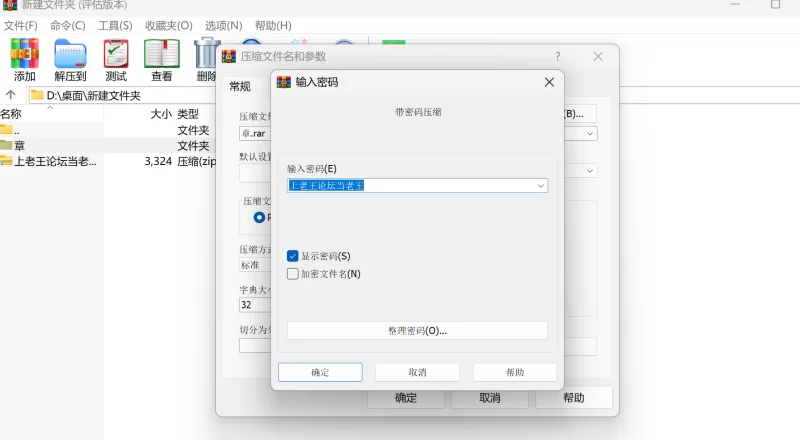Screen dimensions: 800x440
Task: Enable Encrypt file names (加密文件名) checkbox
Action: pos(292,274)
